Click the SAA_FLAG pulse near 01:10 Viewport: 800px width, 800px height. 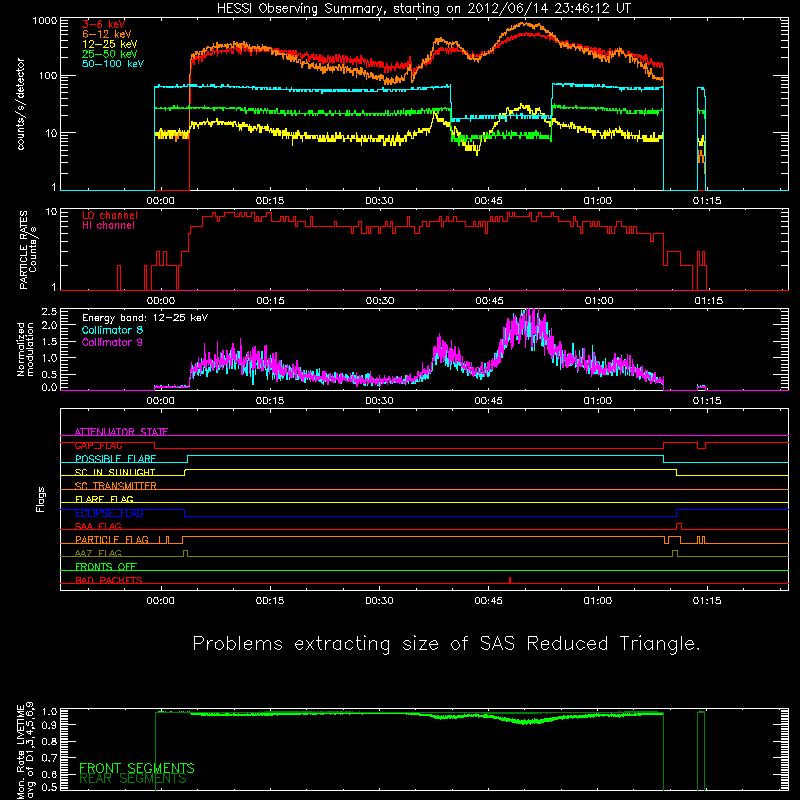[x=679, y=527]
